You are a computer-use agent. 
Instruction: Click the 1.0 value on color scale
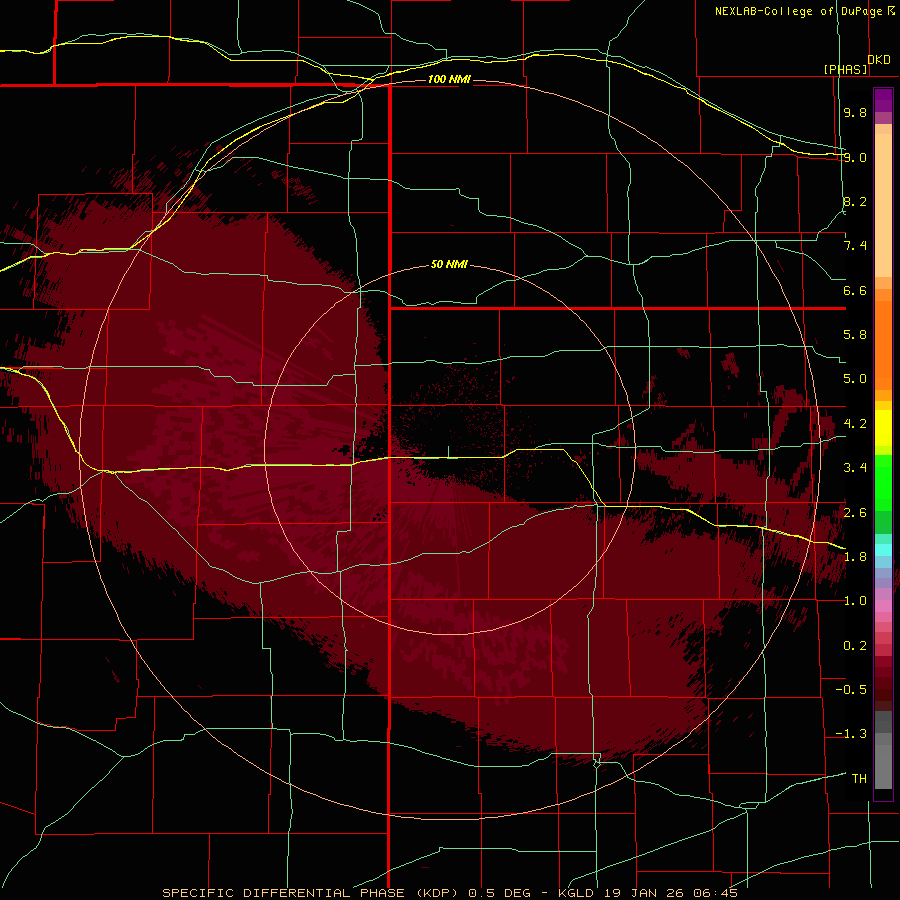pos(855,601)
